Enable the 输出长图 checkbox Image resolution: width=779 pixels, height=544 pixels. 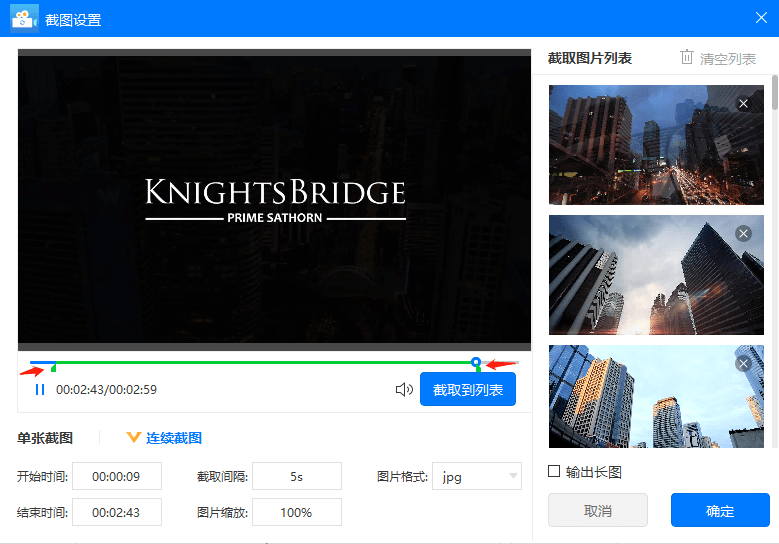click(554, 471)
